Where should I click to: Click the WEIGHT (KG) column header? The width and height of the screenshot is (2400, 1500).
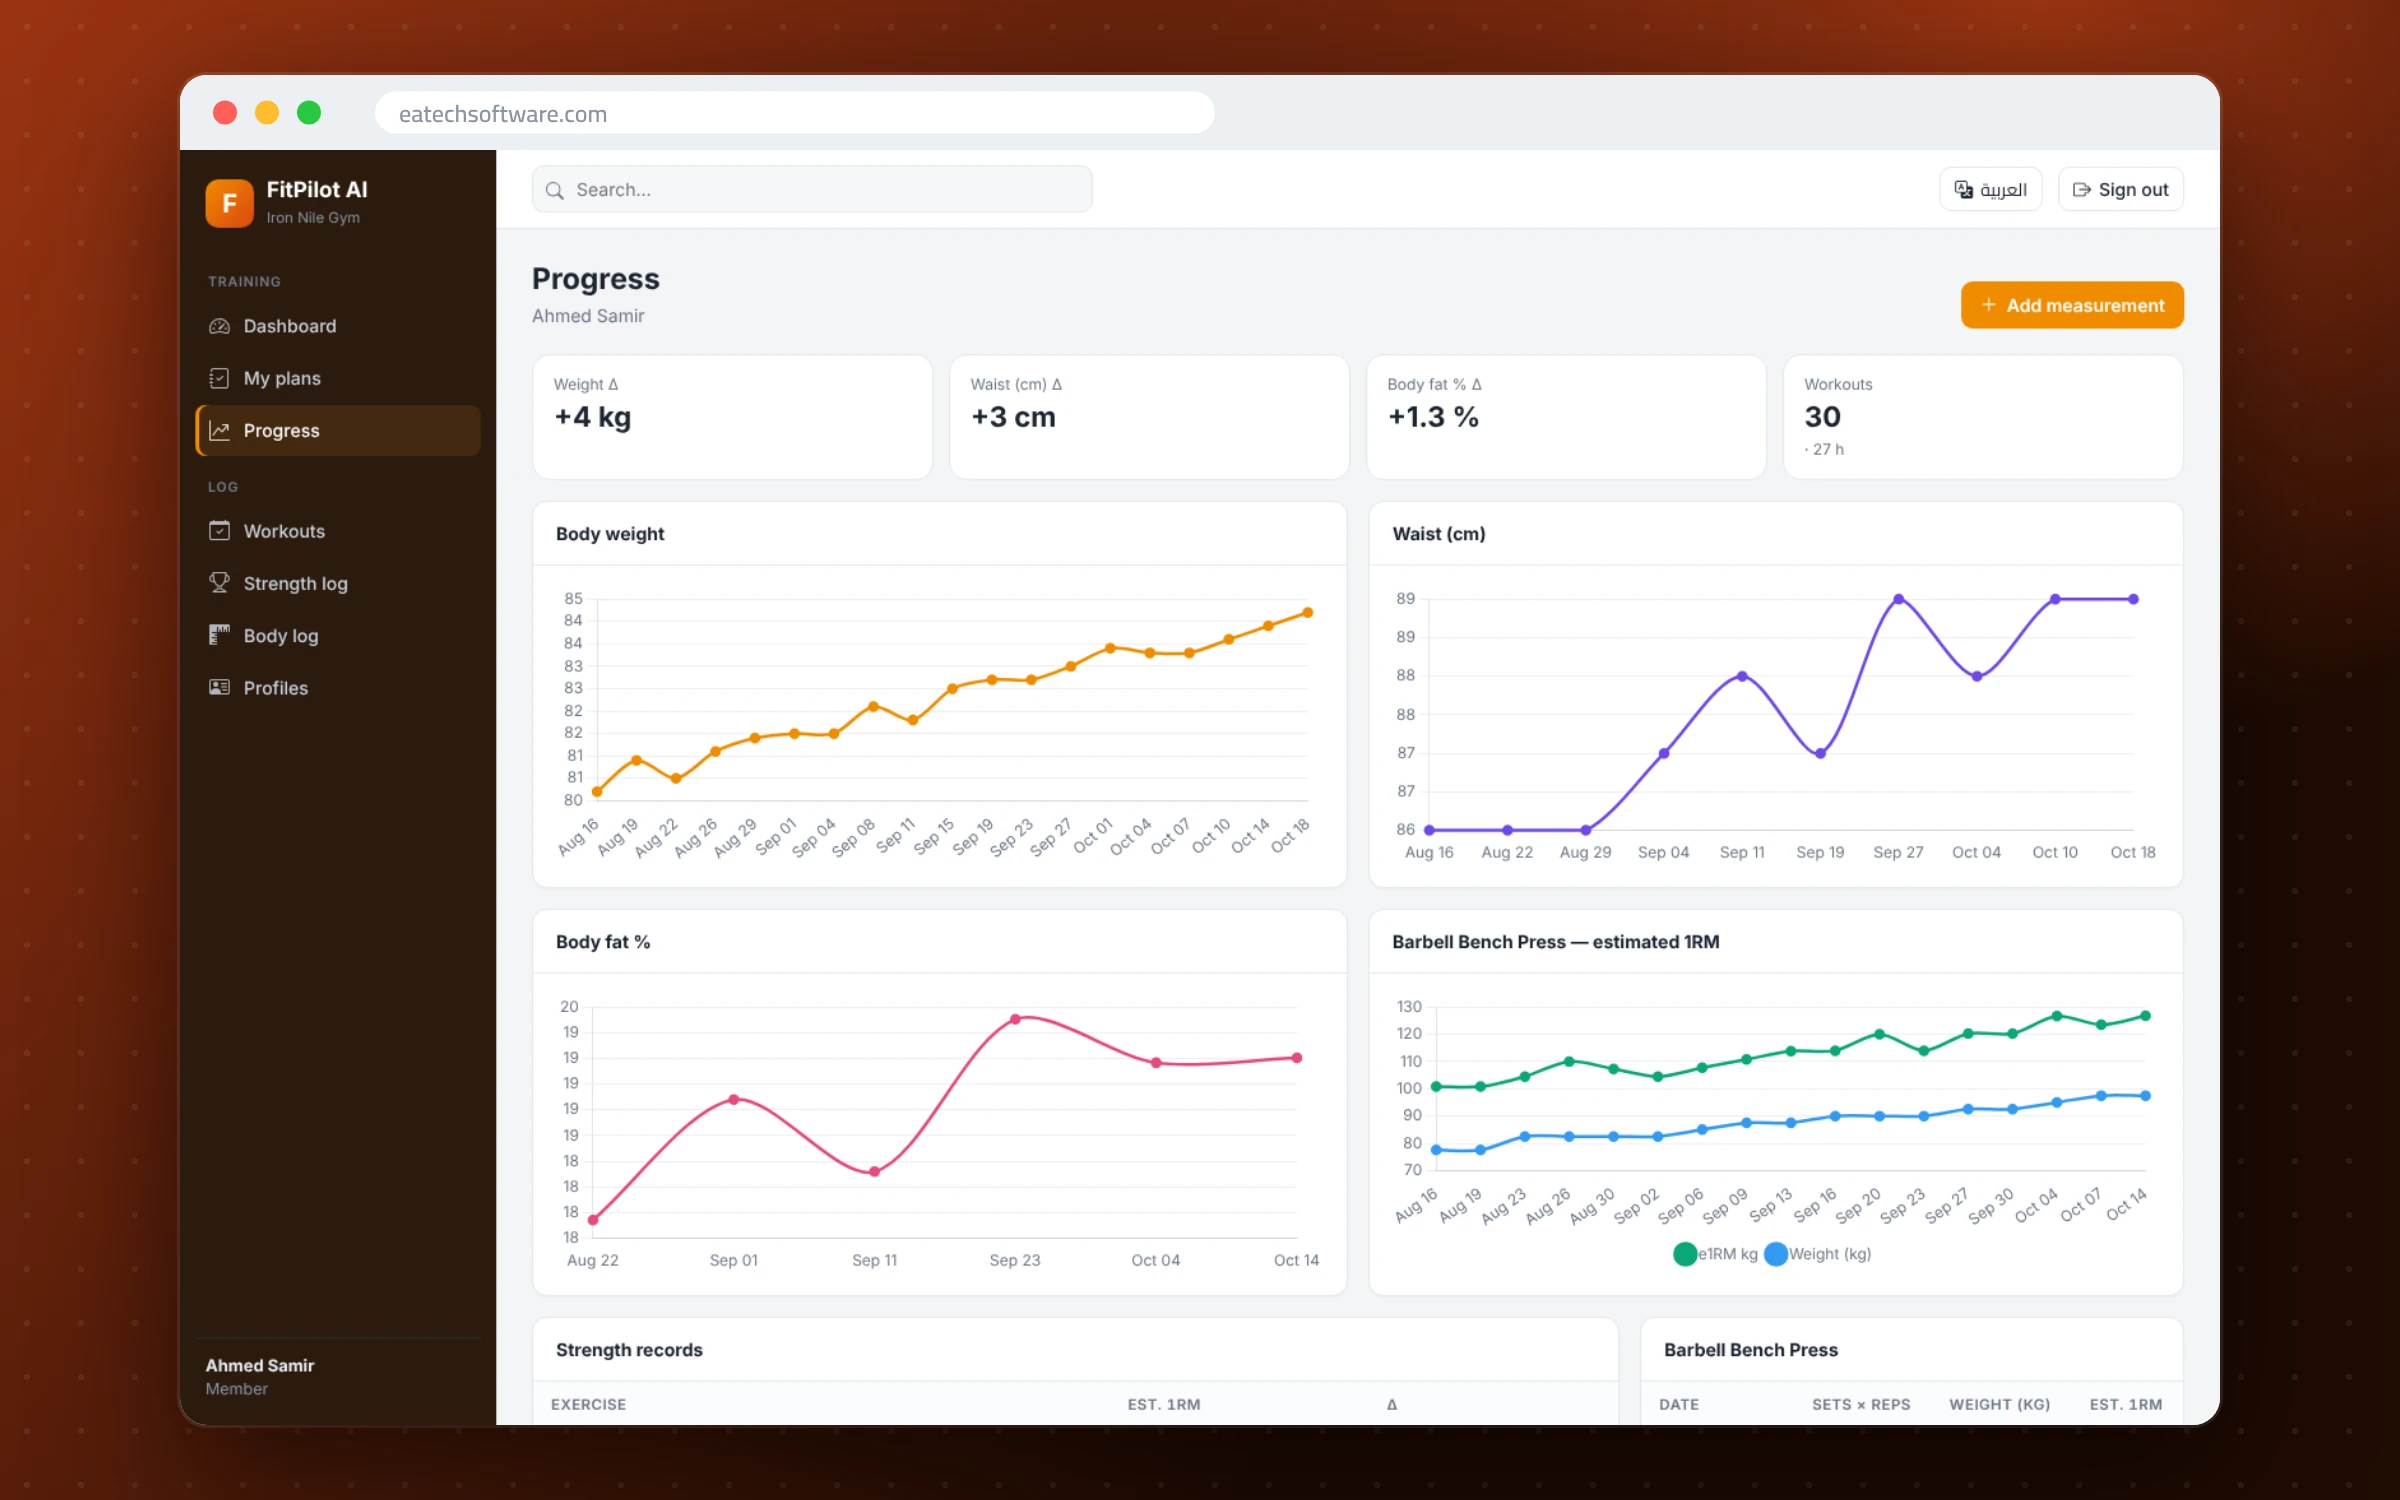point(1999,1404)
